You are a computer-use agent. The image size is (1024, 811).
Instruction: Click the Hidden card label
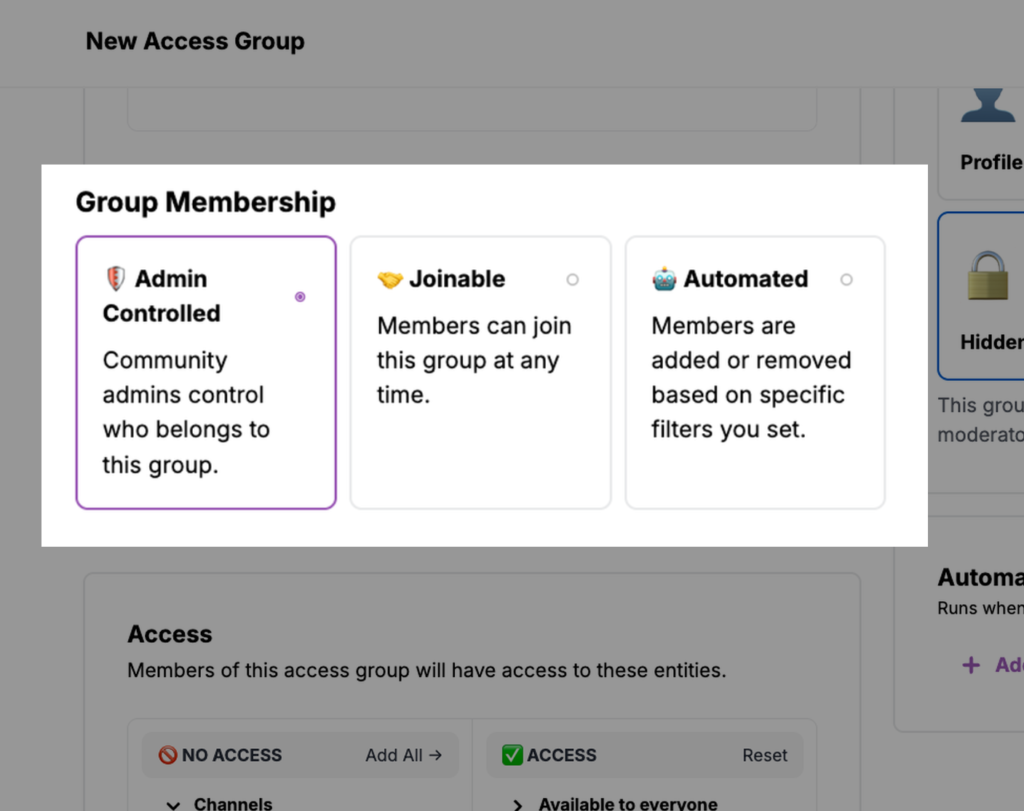click(992, 342)
